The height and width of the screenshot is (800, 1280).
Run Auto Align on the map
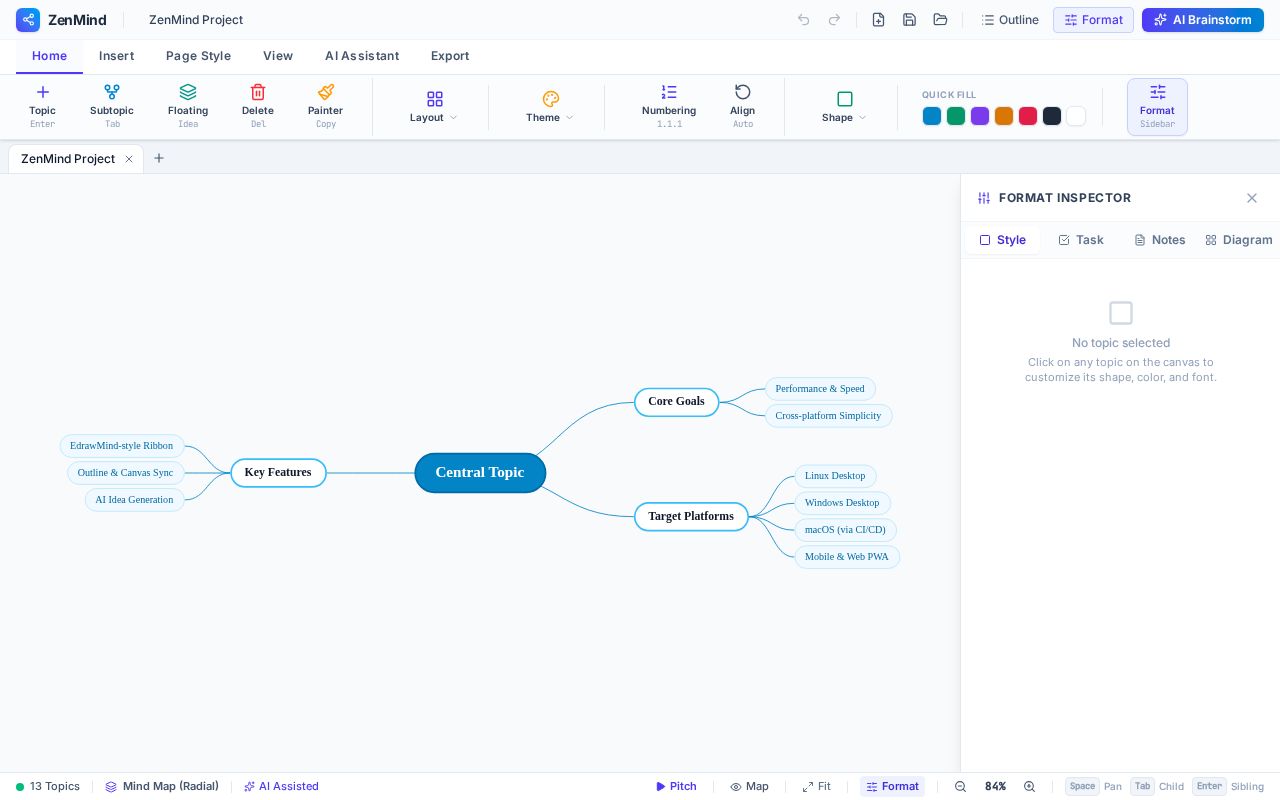point(743,107)
